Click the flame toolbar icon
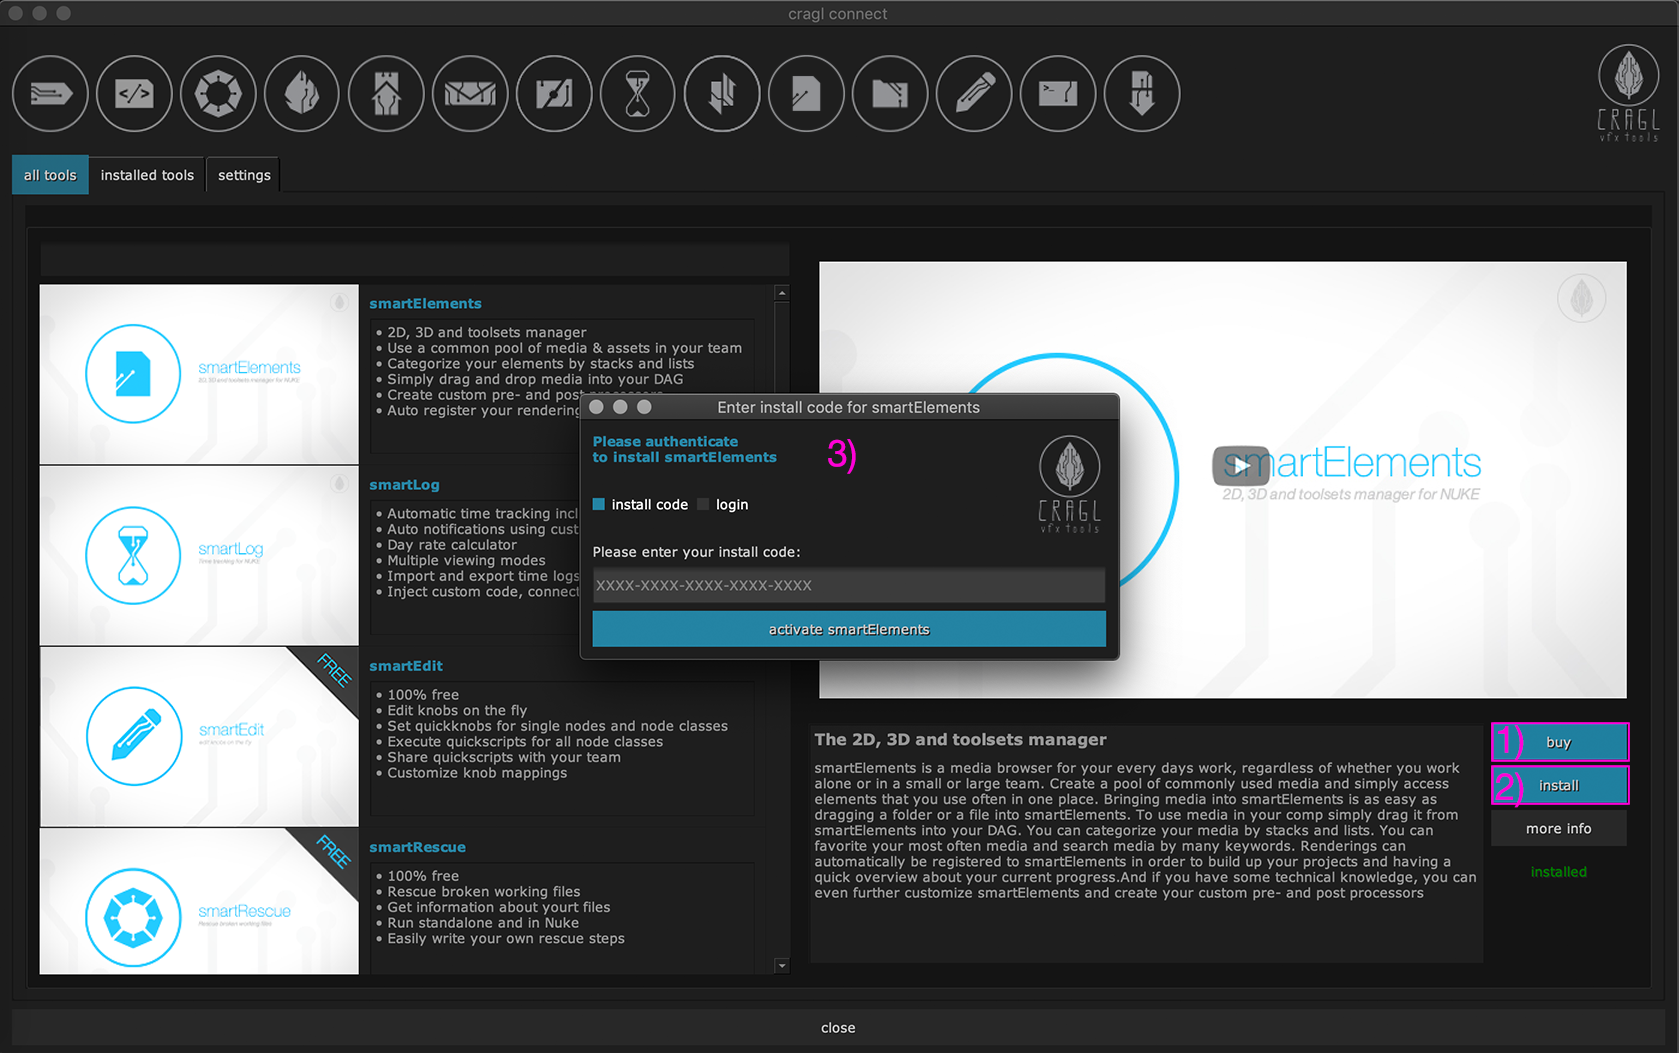 click(x=302, y=94)
